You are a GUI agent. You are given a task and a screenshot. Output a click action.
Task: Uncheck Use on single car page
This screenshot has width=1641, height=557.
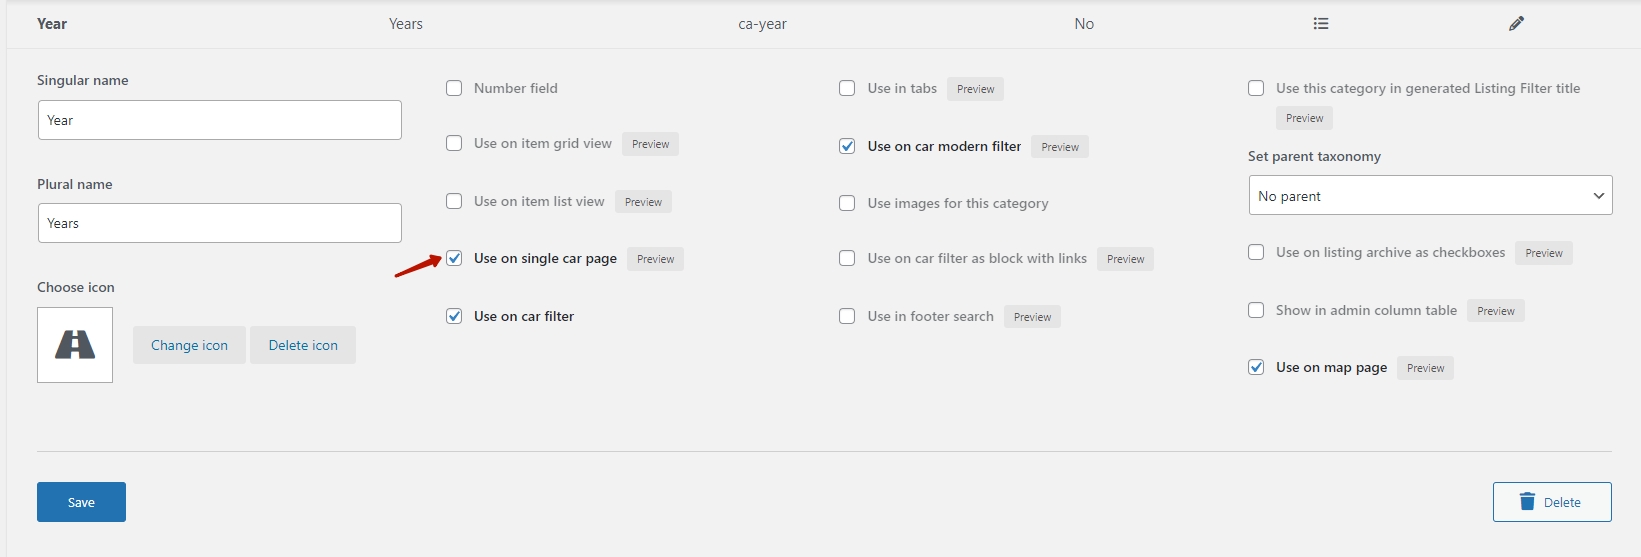coord(454,259)
